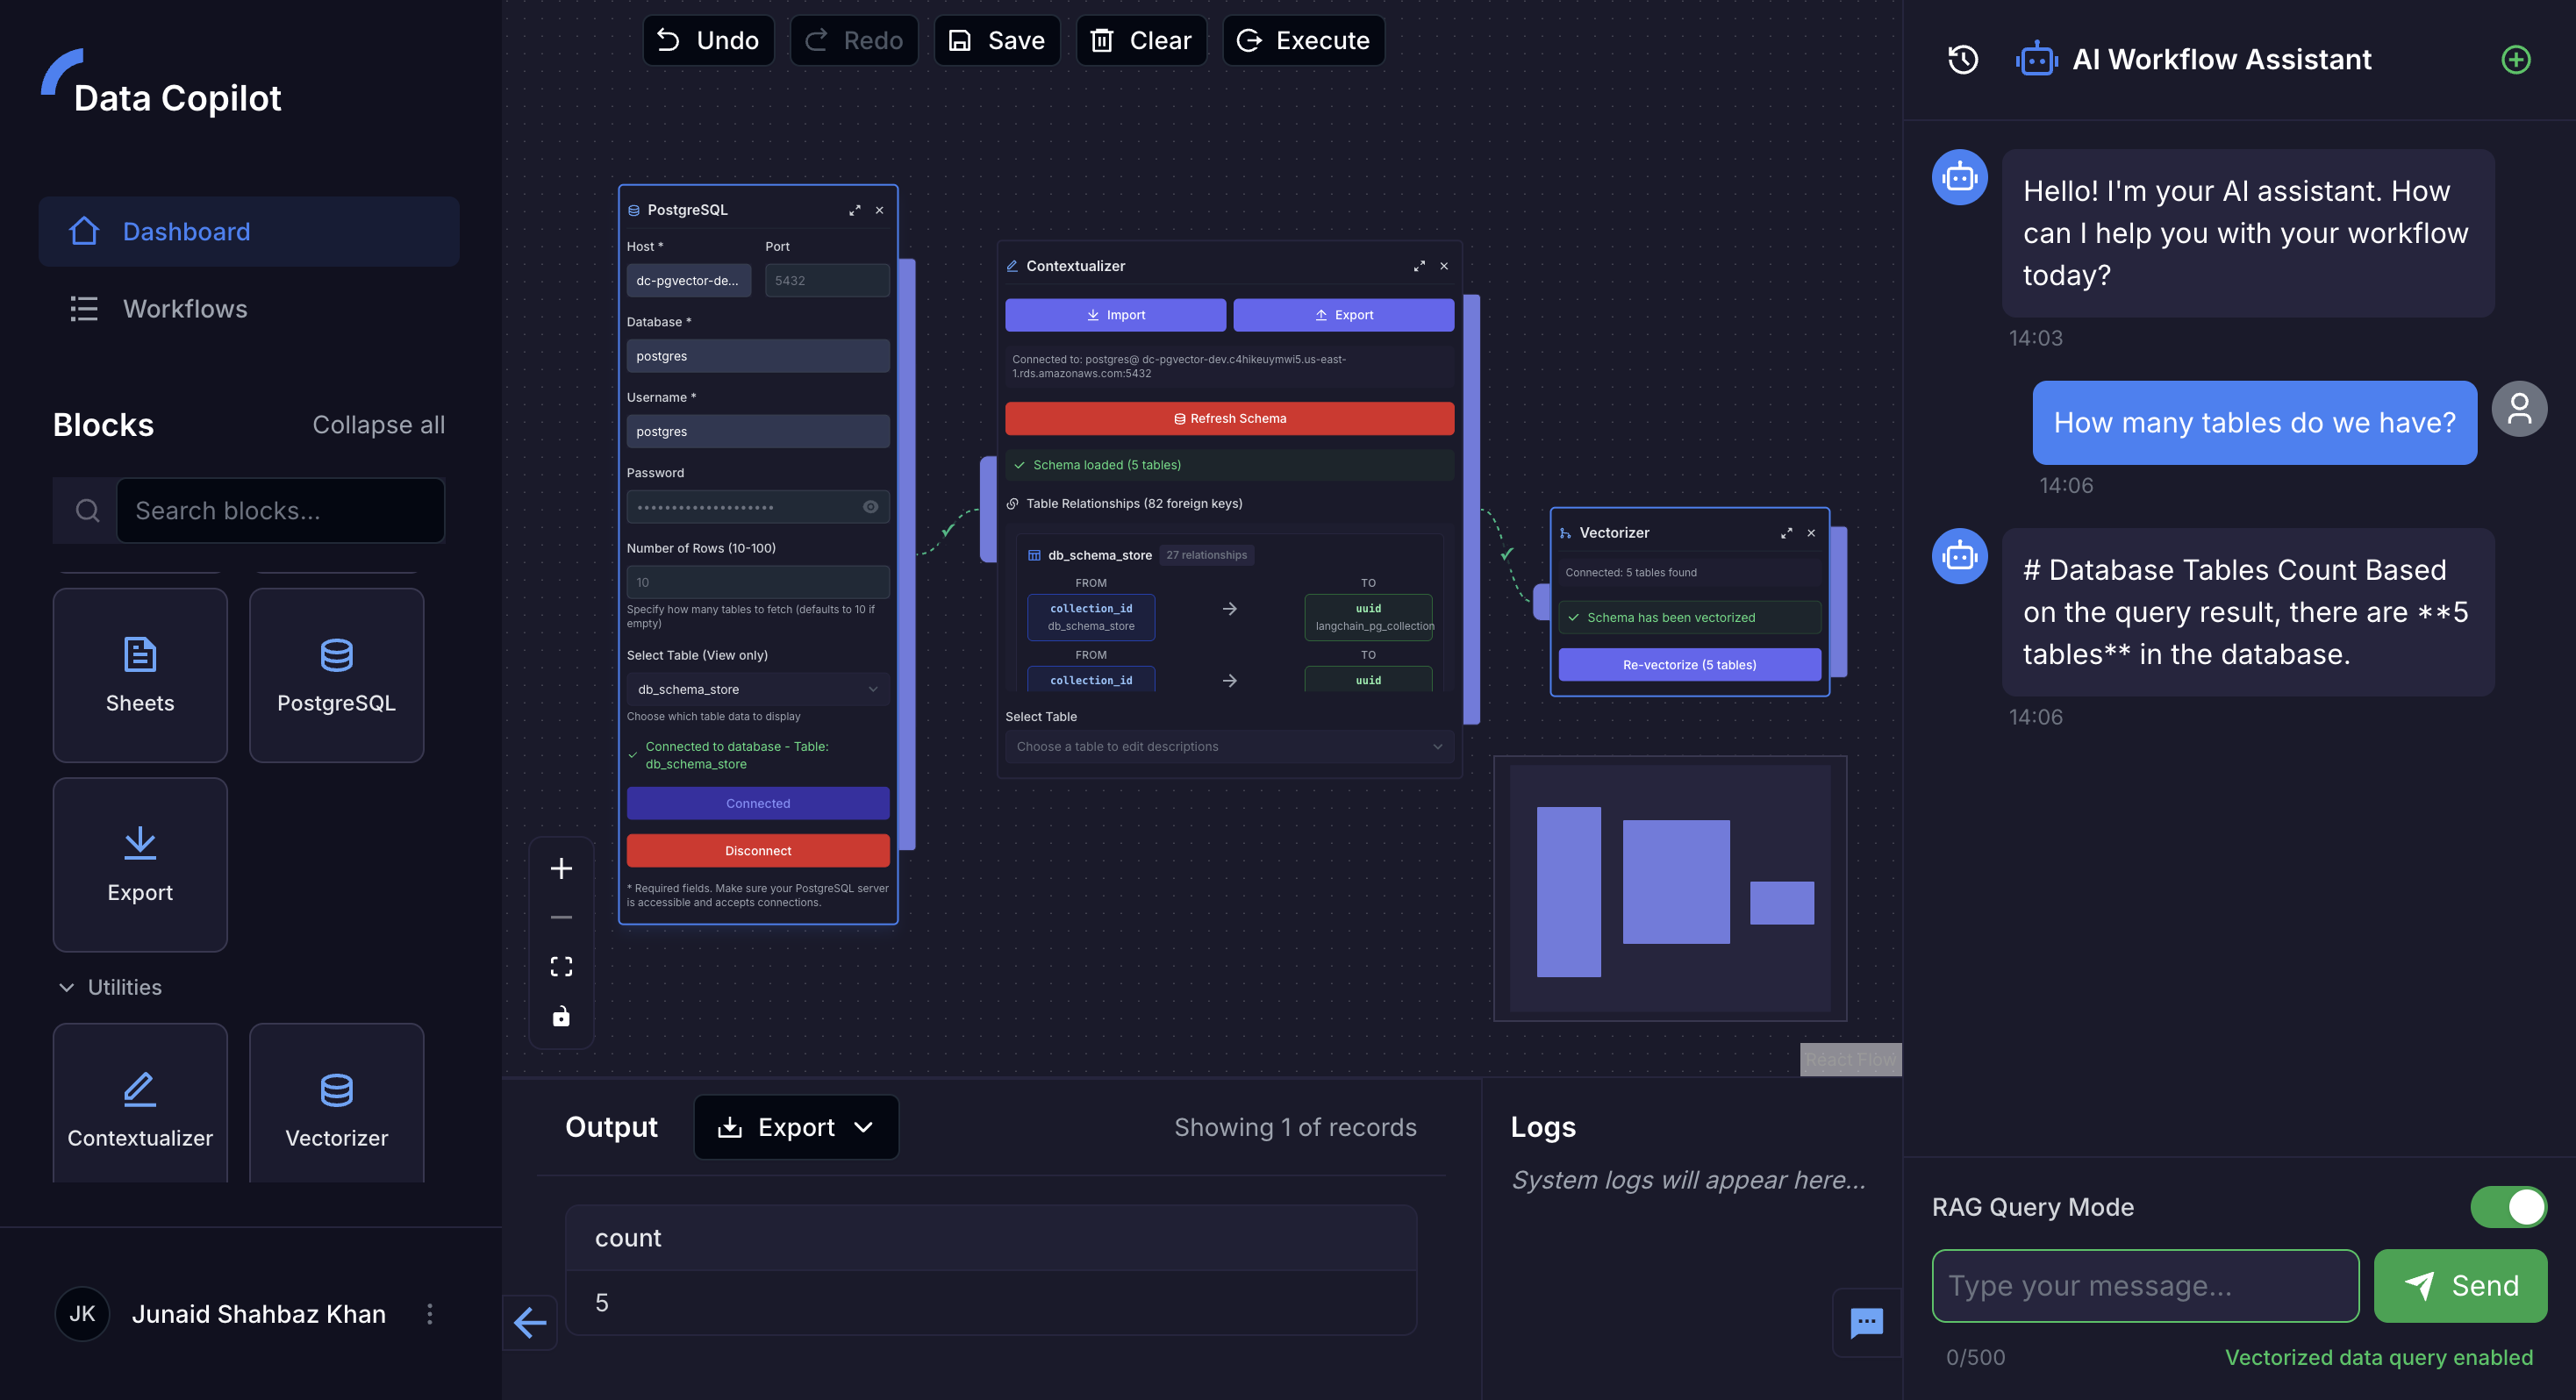Open Select Table dropdown showing db_schema_store

tap(757, 689)
